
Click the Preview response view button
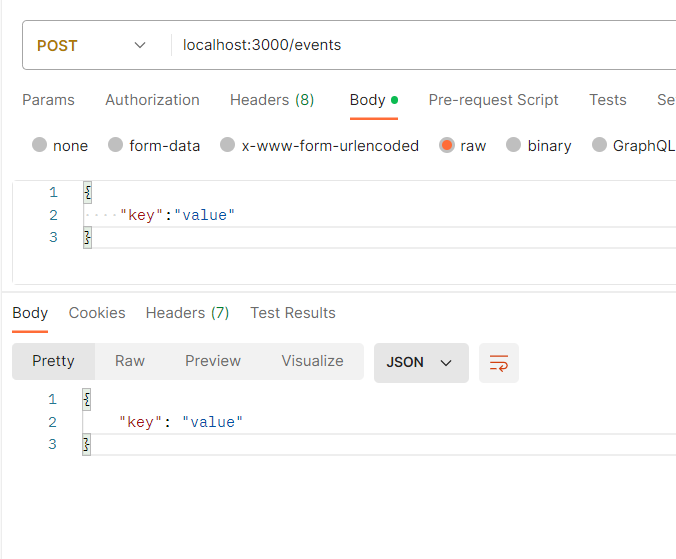[213, 361]
